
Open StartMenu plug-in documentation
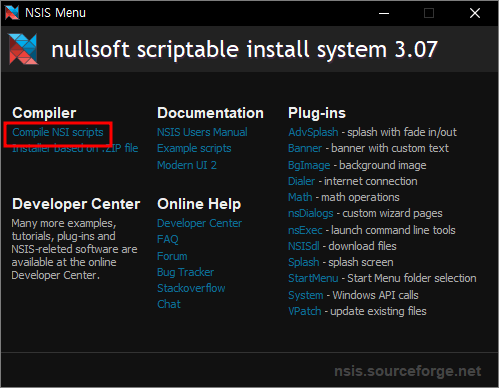click(313, 278)
